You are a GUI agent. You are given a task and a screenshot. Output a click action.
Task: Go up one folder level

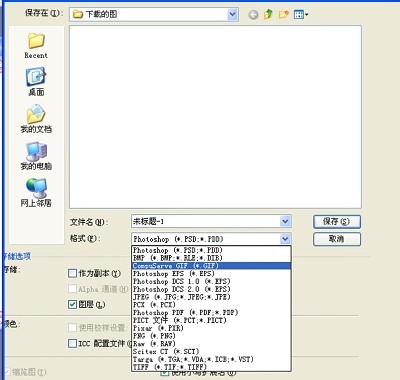click(x=268, y=14)
